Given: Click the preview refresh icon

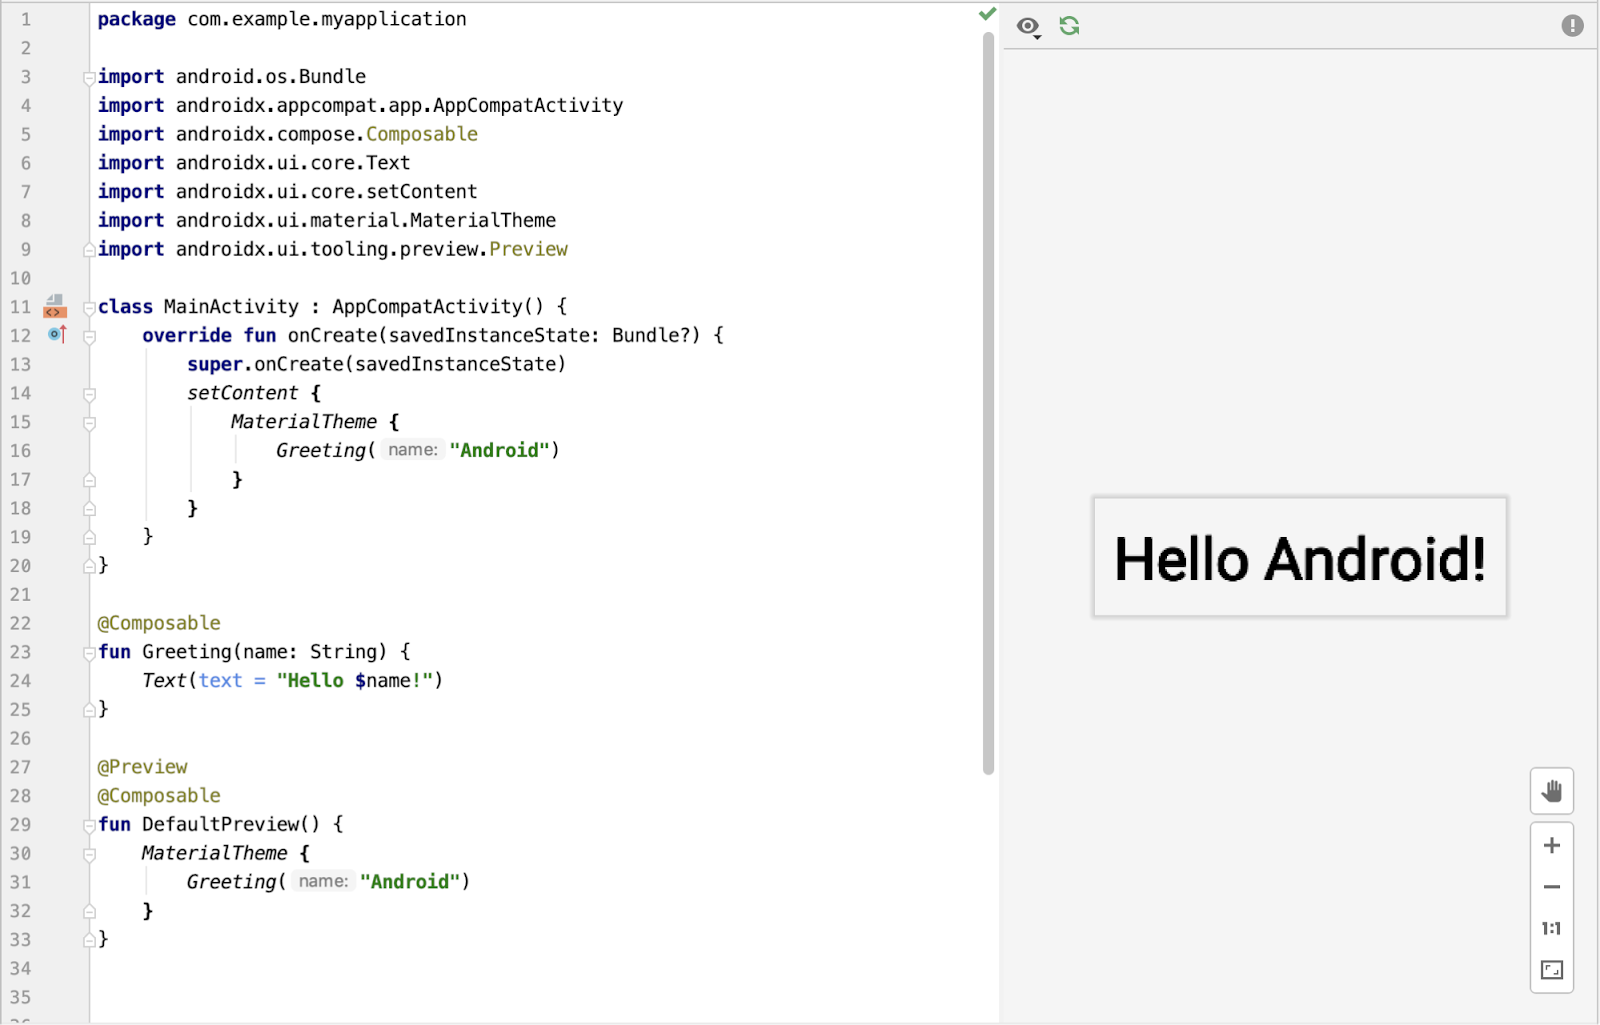Looking at the screenshot, I should point(1069,26).
